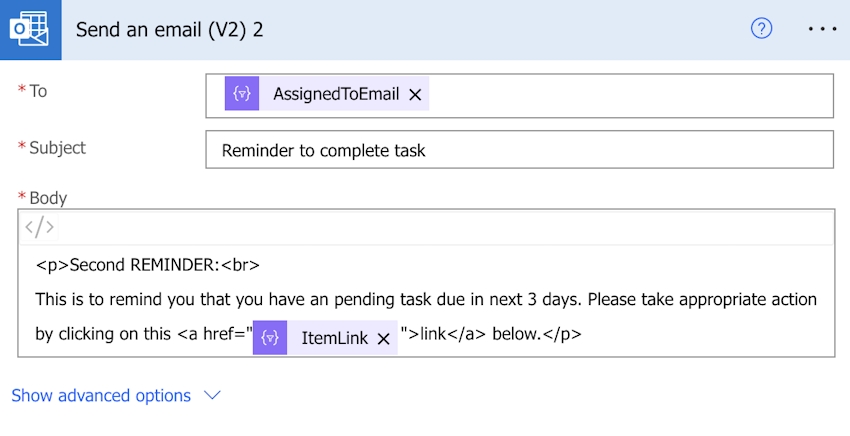Expand advanced options with the chevron
Screen dimensions: 850x436
pos(212,396)
